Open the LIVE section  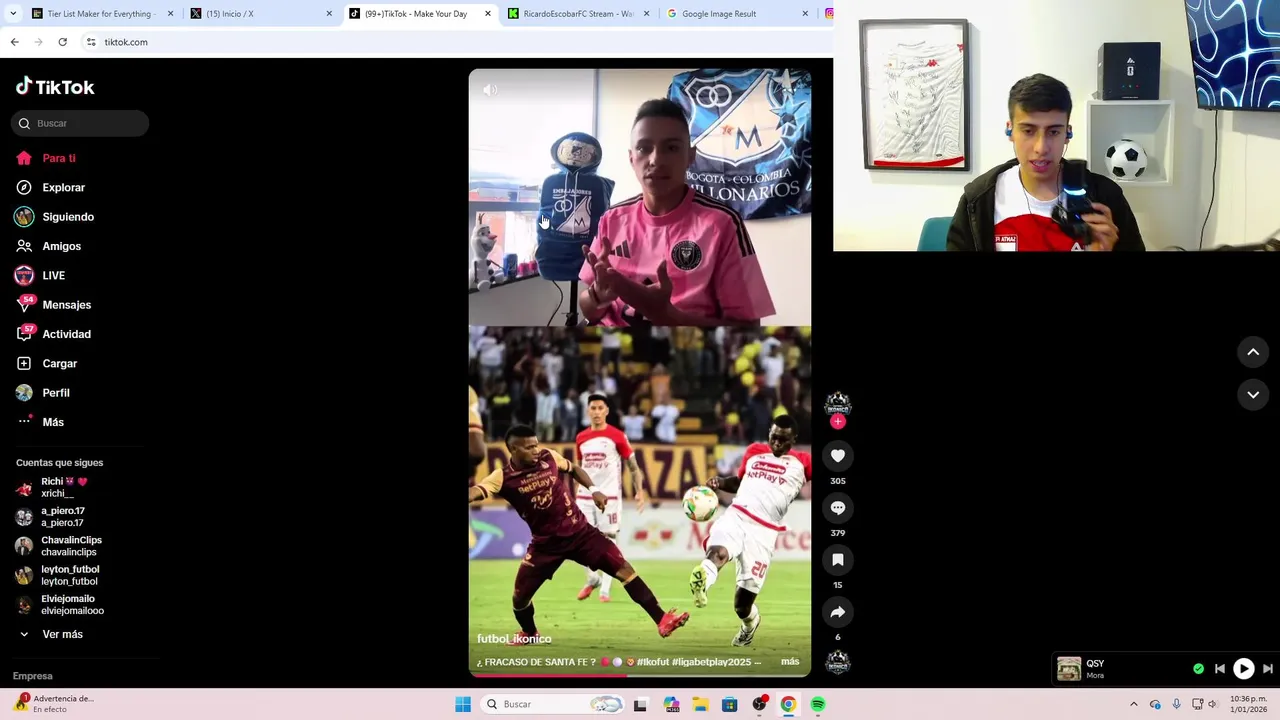(x=40, y=275)
